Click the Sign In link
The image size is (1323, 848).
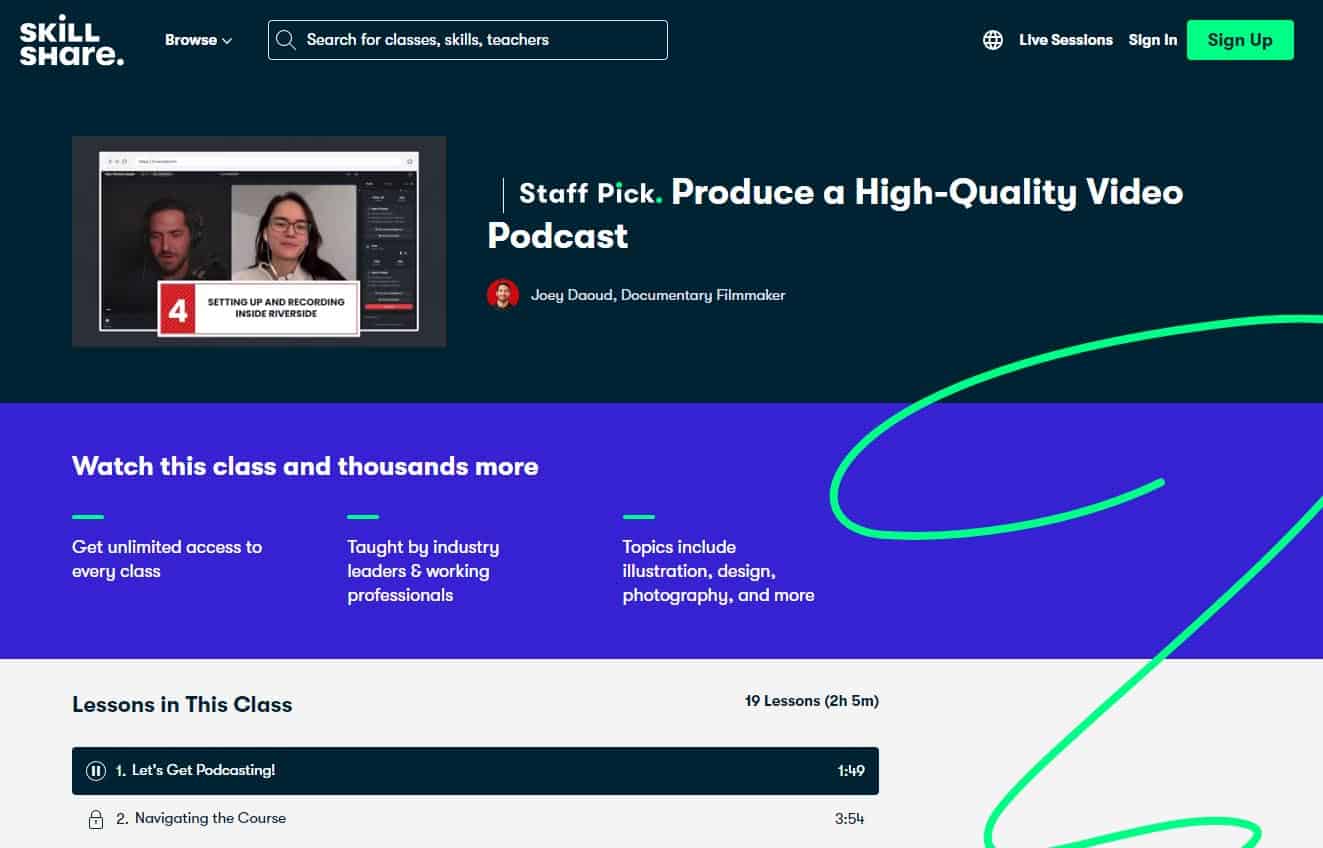(1152, 40)
